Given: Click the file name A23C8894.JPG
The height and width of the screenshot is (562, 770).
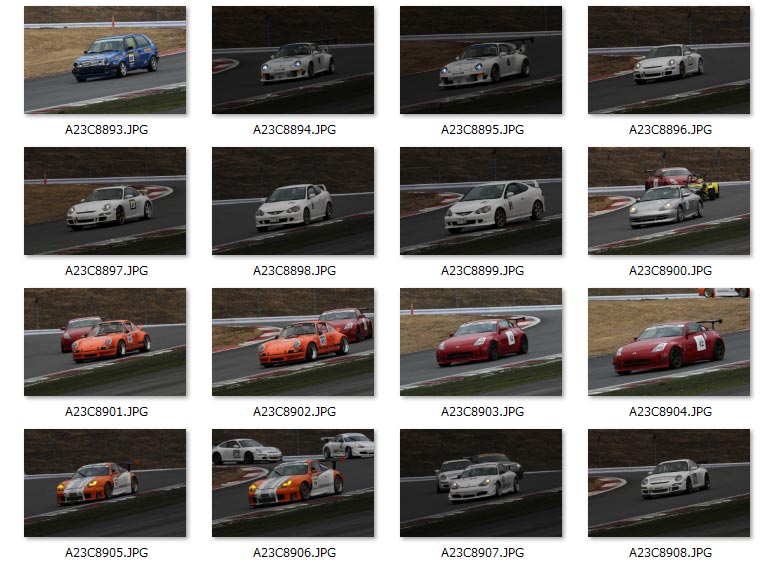Looking at the screenshot, I should [x=295, y=130].
